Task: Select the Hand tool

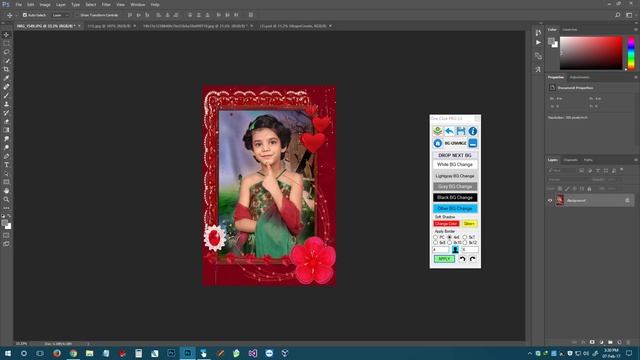Action: point(6,191)
